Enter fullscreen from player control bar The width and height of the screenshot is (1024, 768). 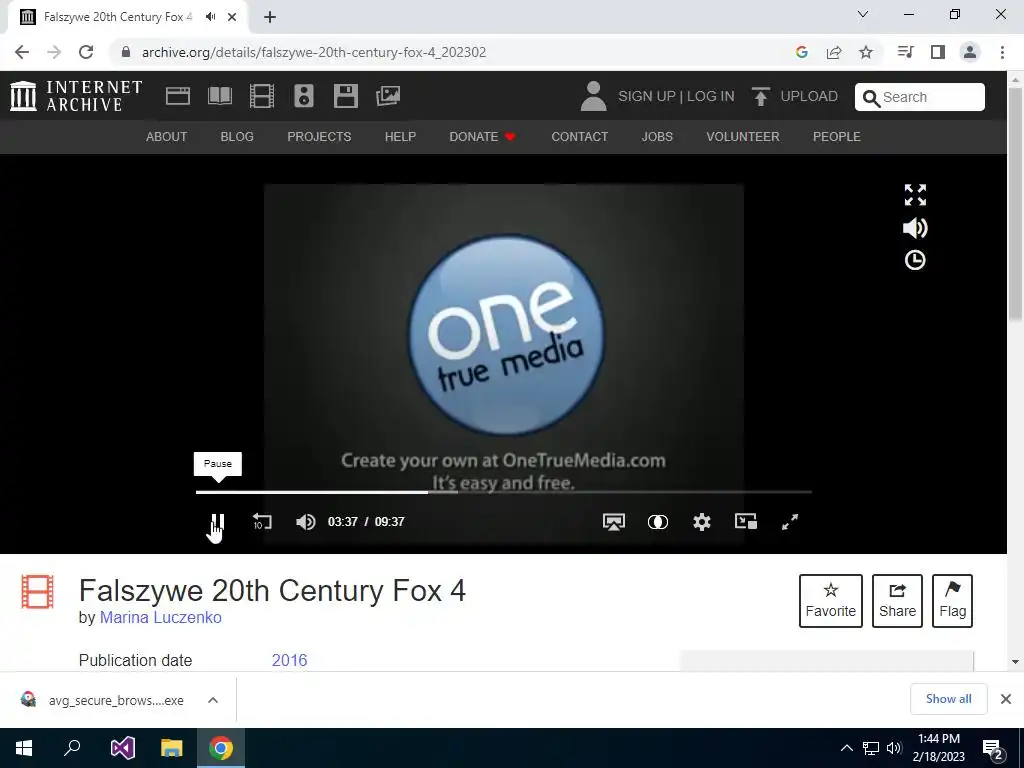click(x=790, y=522)
